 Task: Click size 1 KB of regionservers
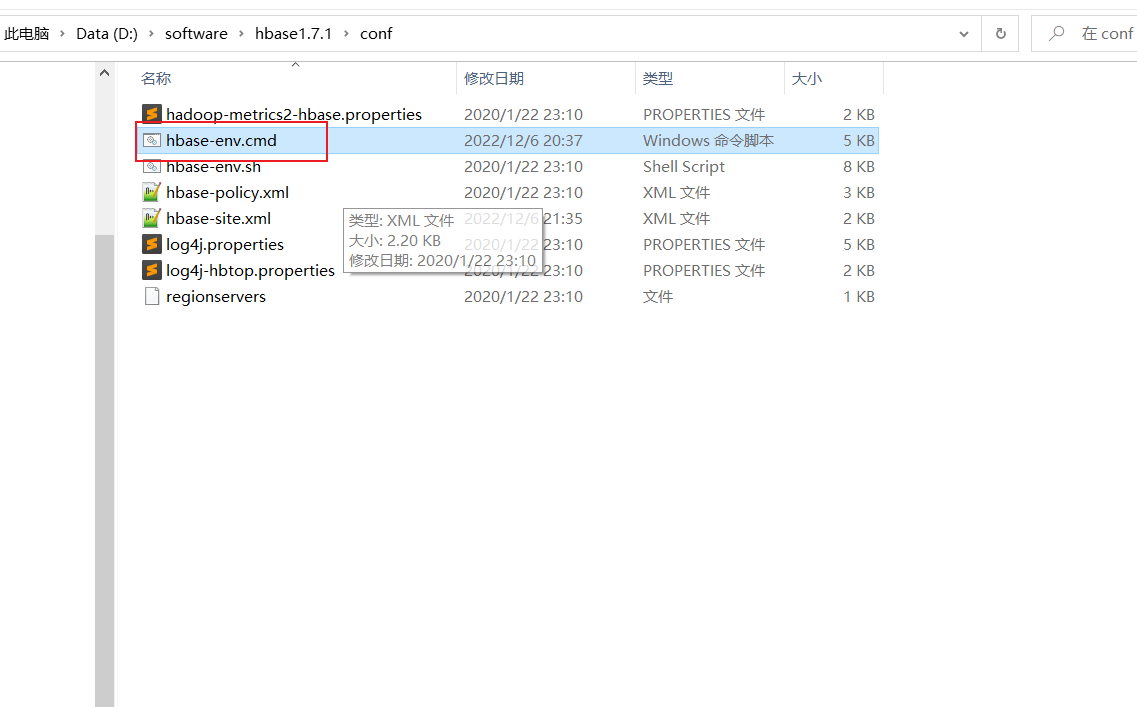[x=859, y=297]
